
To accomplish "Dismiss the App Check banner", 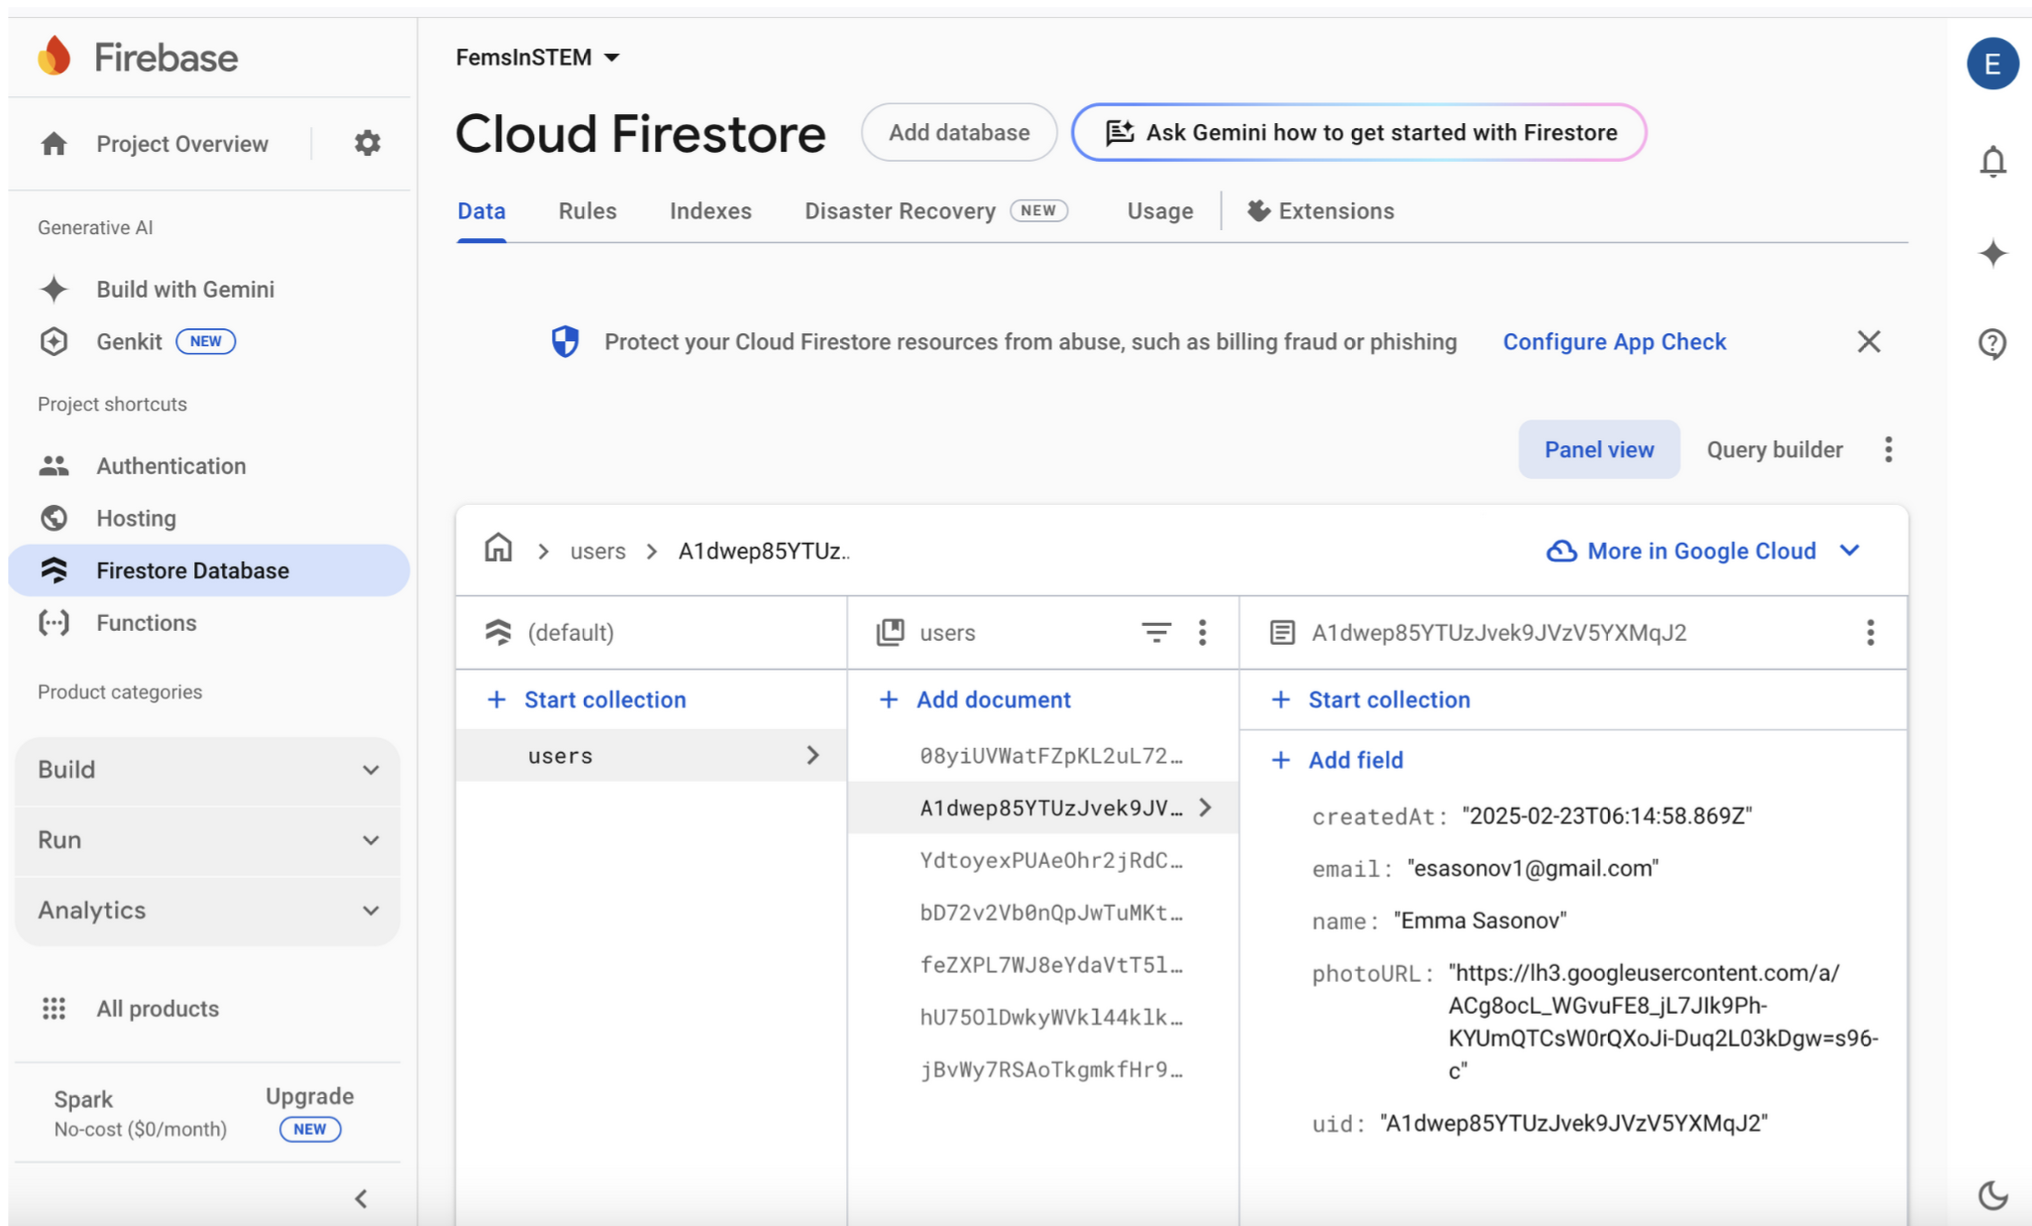I will [x=1868, y=342].
